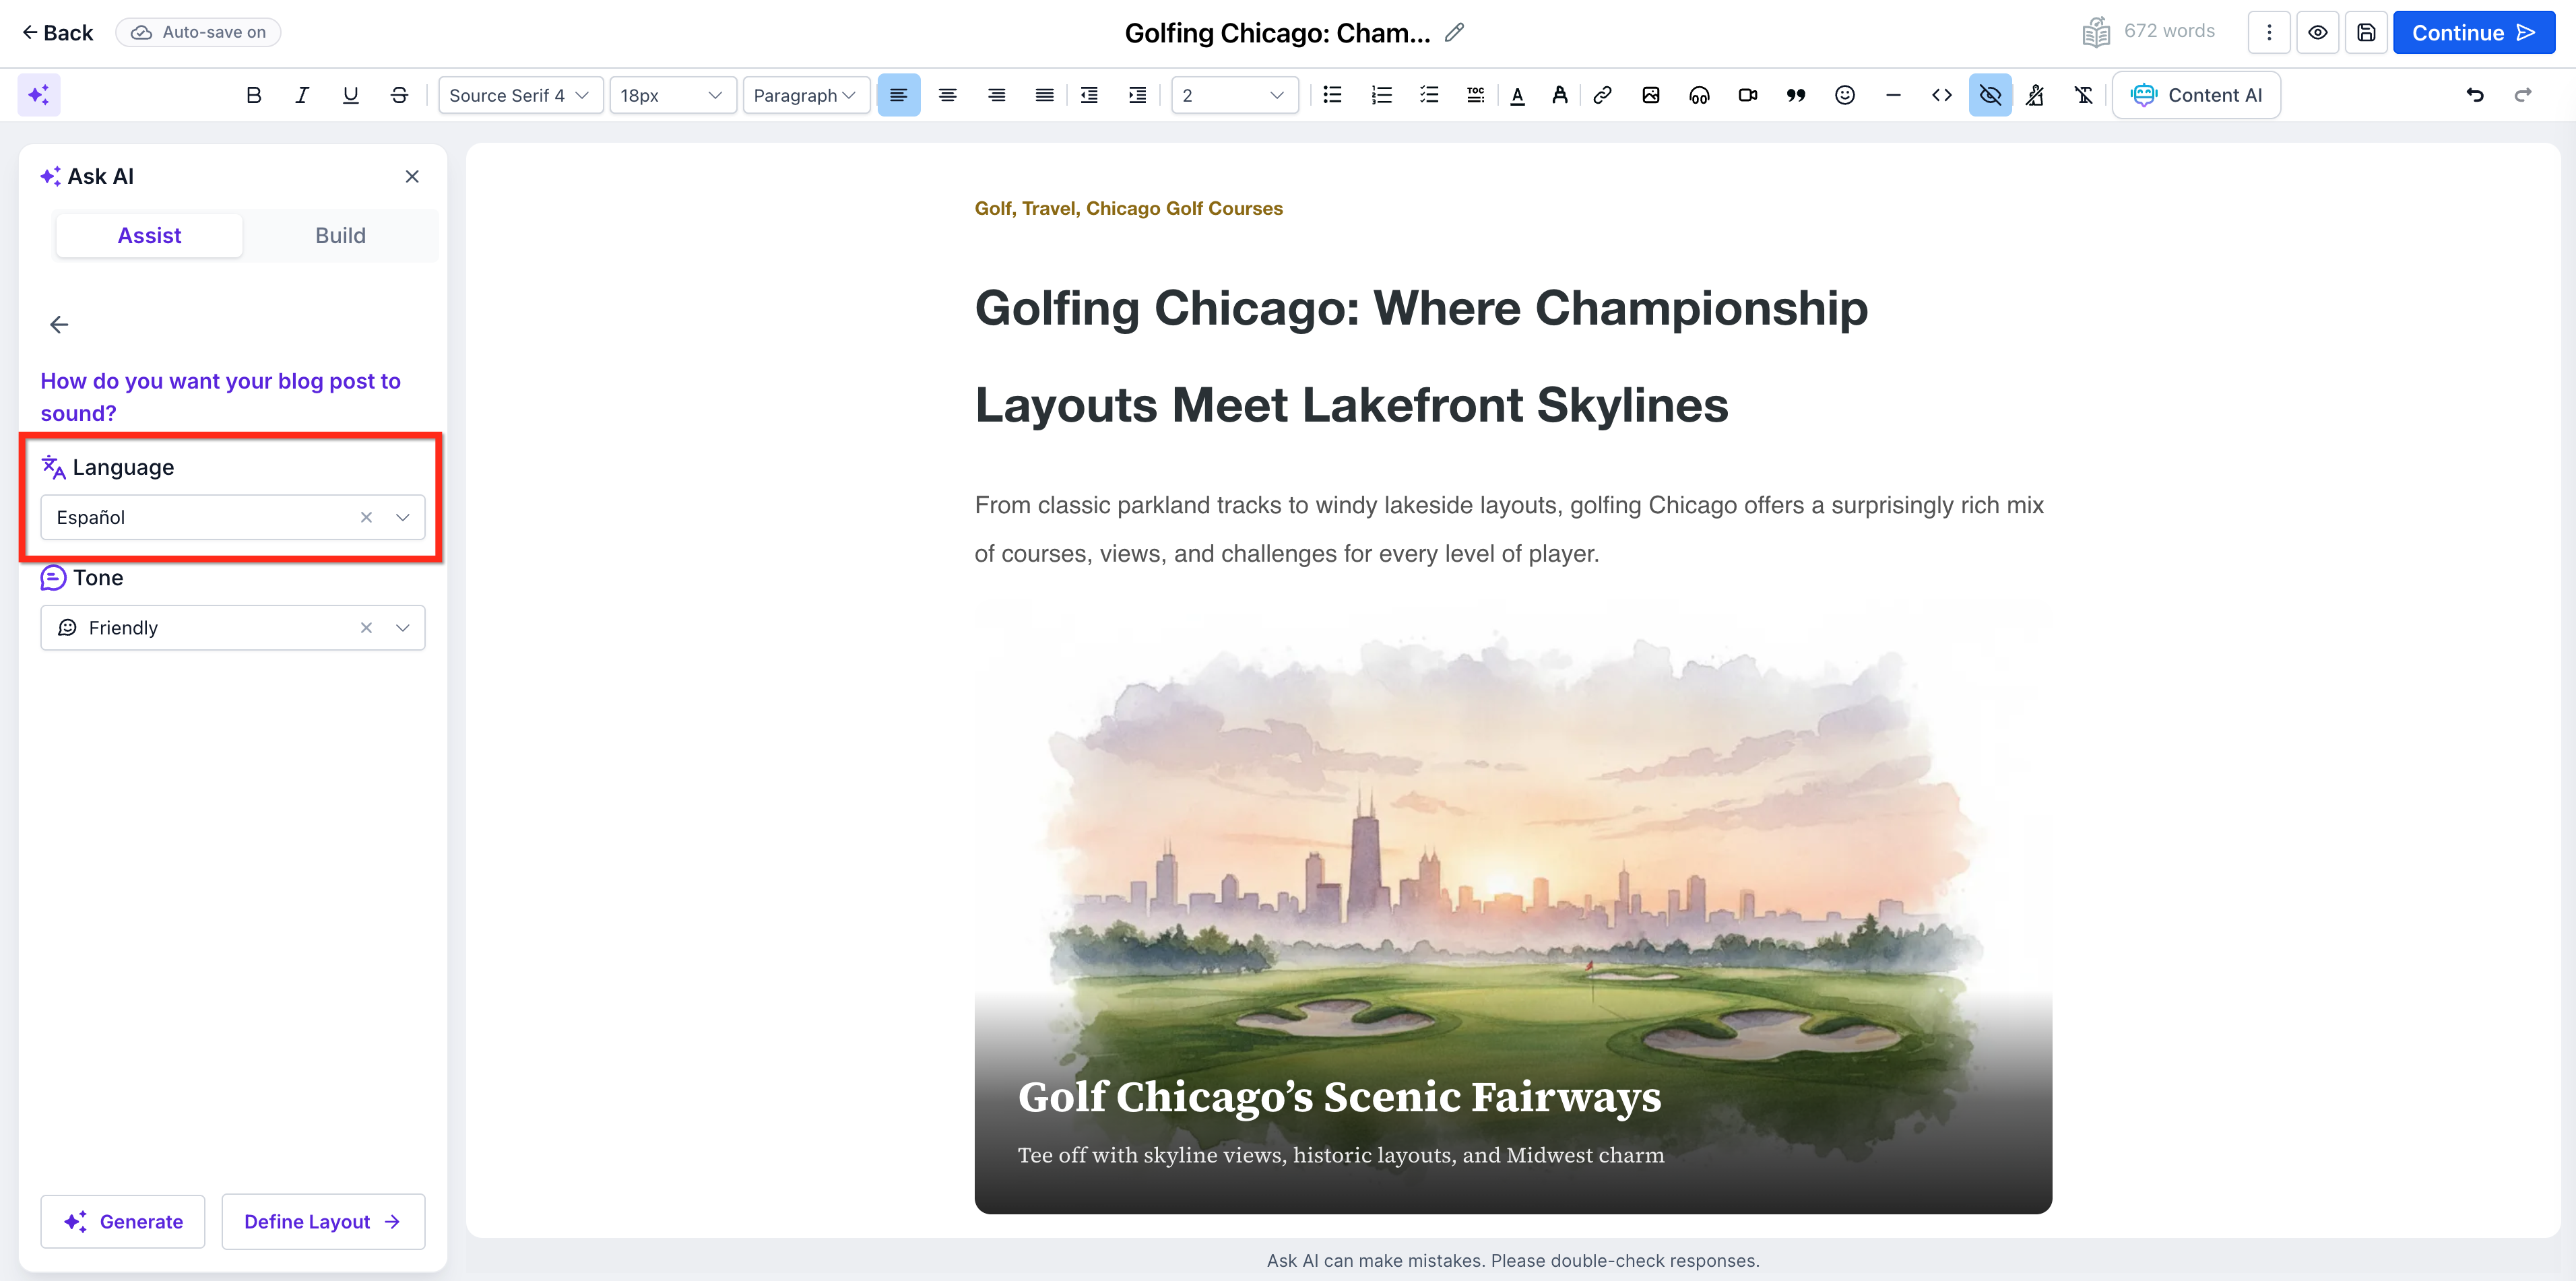Toggle the crossed-eye visibility button in toolbar

tap(1990, 95)
